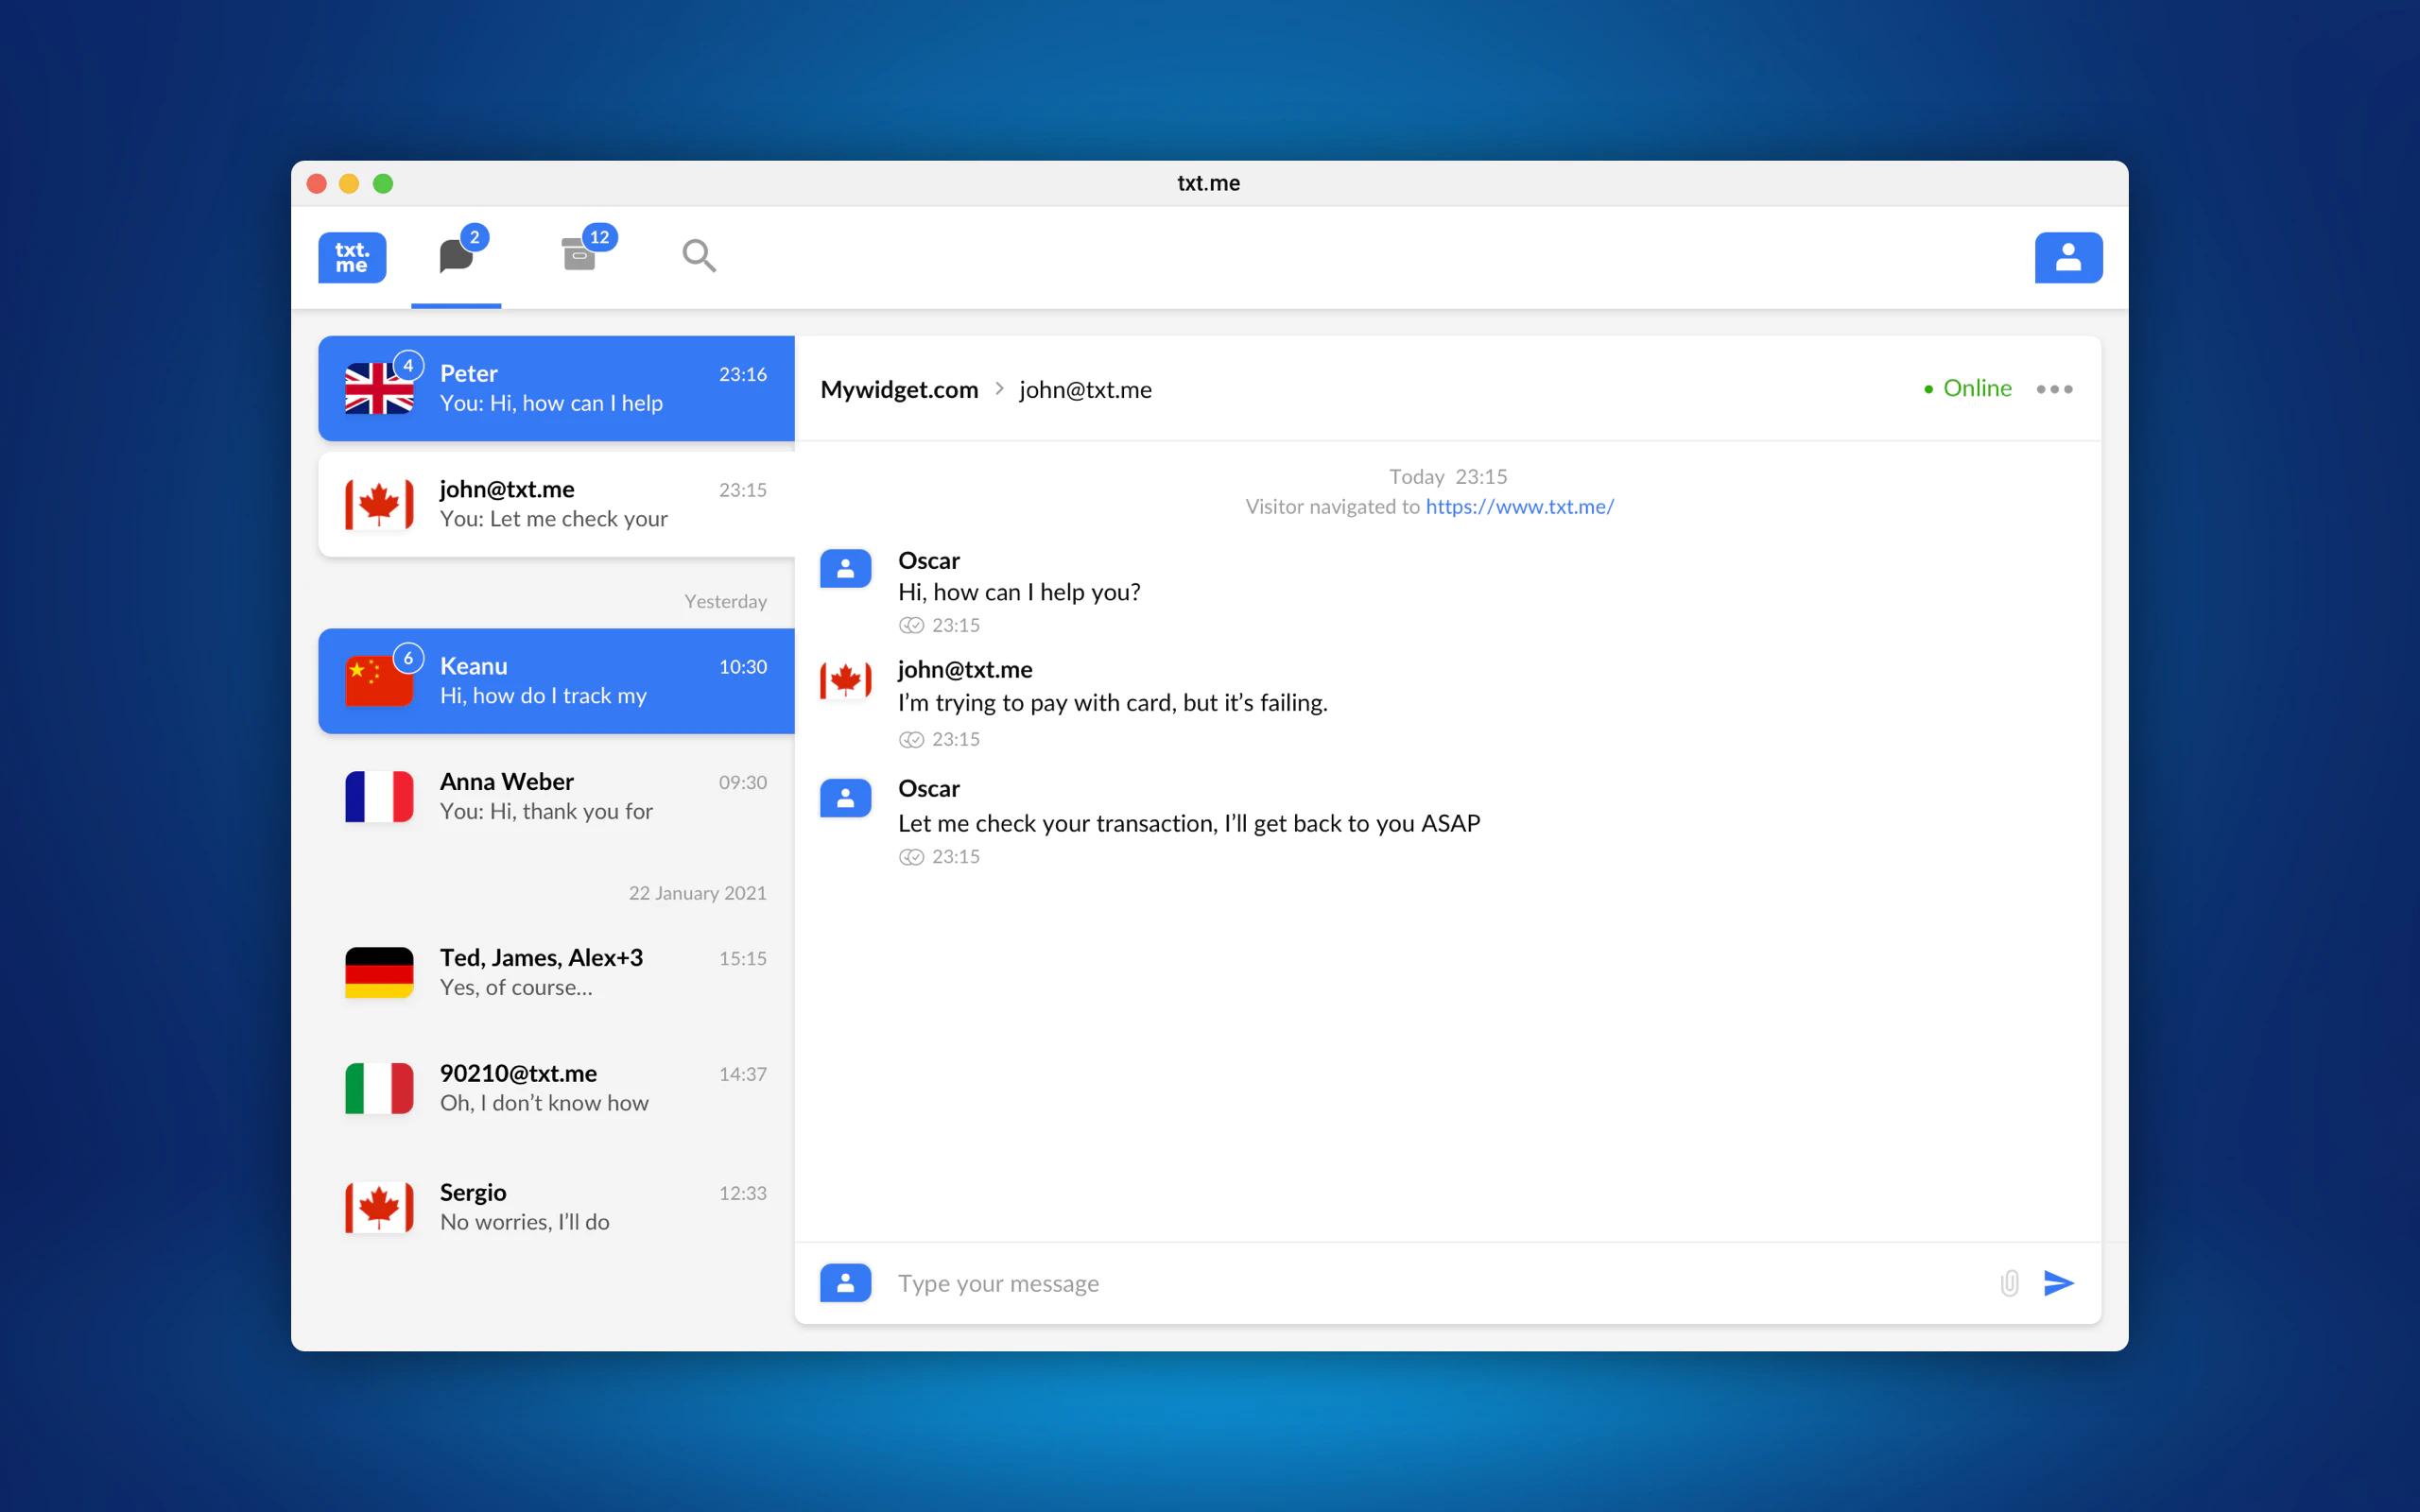The image size is (2420, 1512).
Task: Select the 90210@txt.me conversation
Action: (556, 1088)
